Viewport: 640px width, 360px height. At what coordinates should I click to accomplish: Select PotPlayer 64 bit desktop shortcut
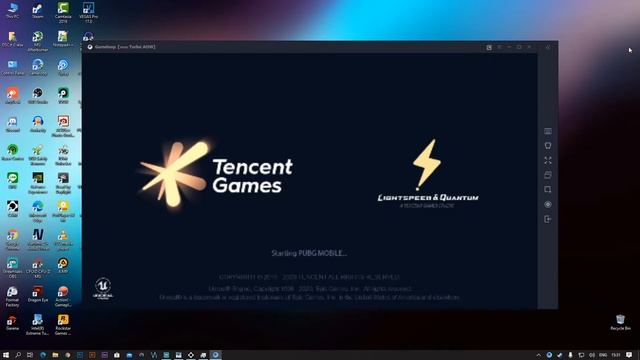[x=63, y=211]
